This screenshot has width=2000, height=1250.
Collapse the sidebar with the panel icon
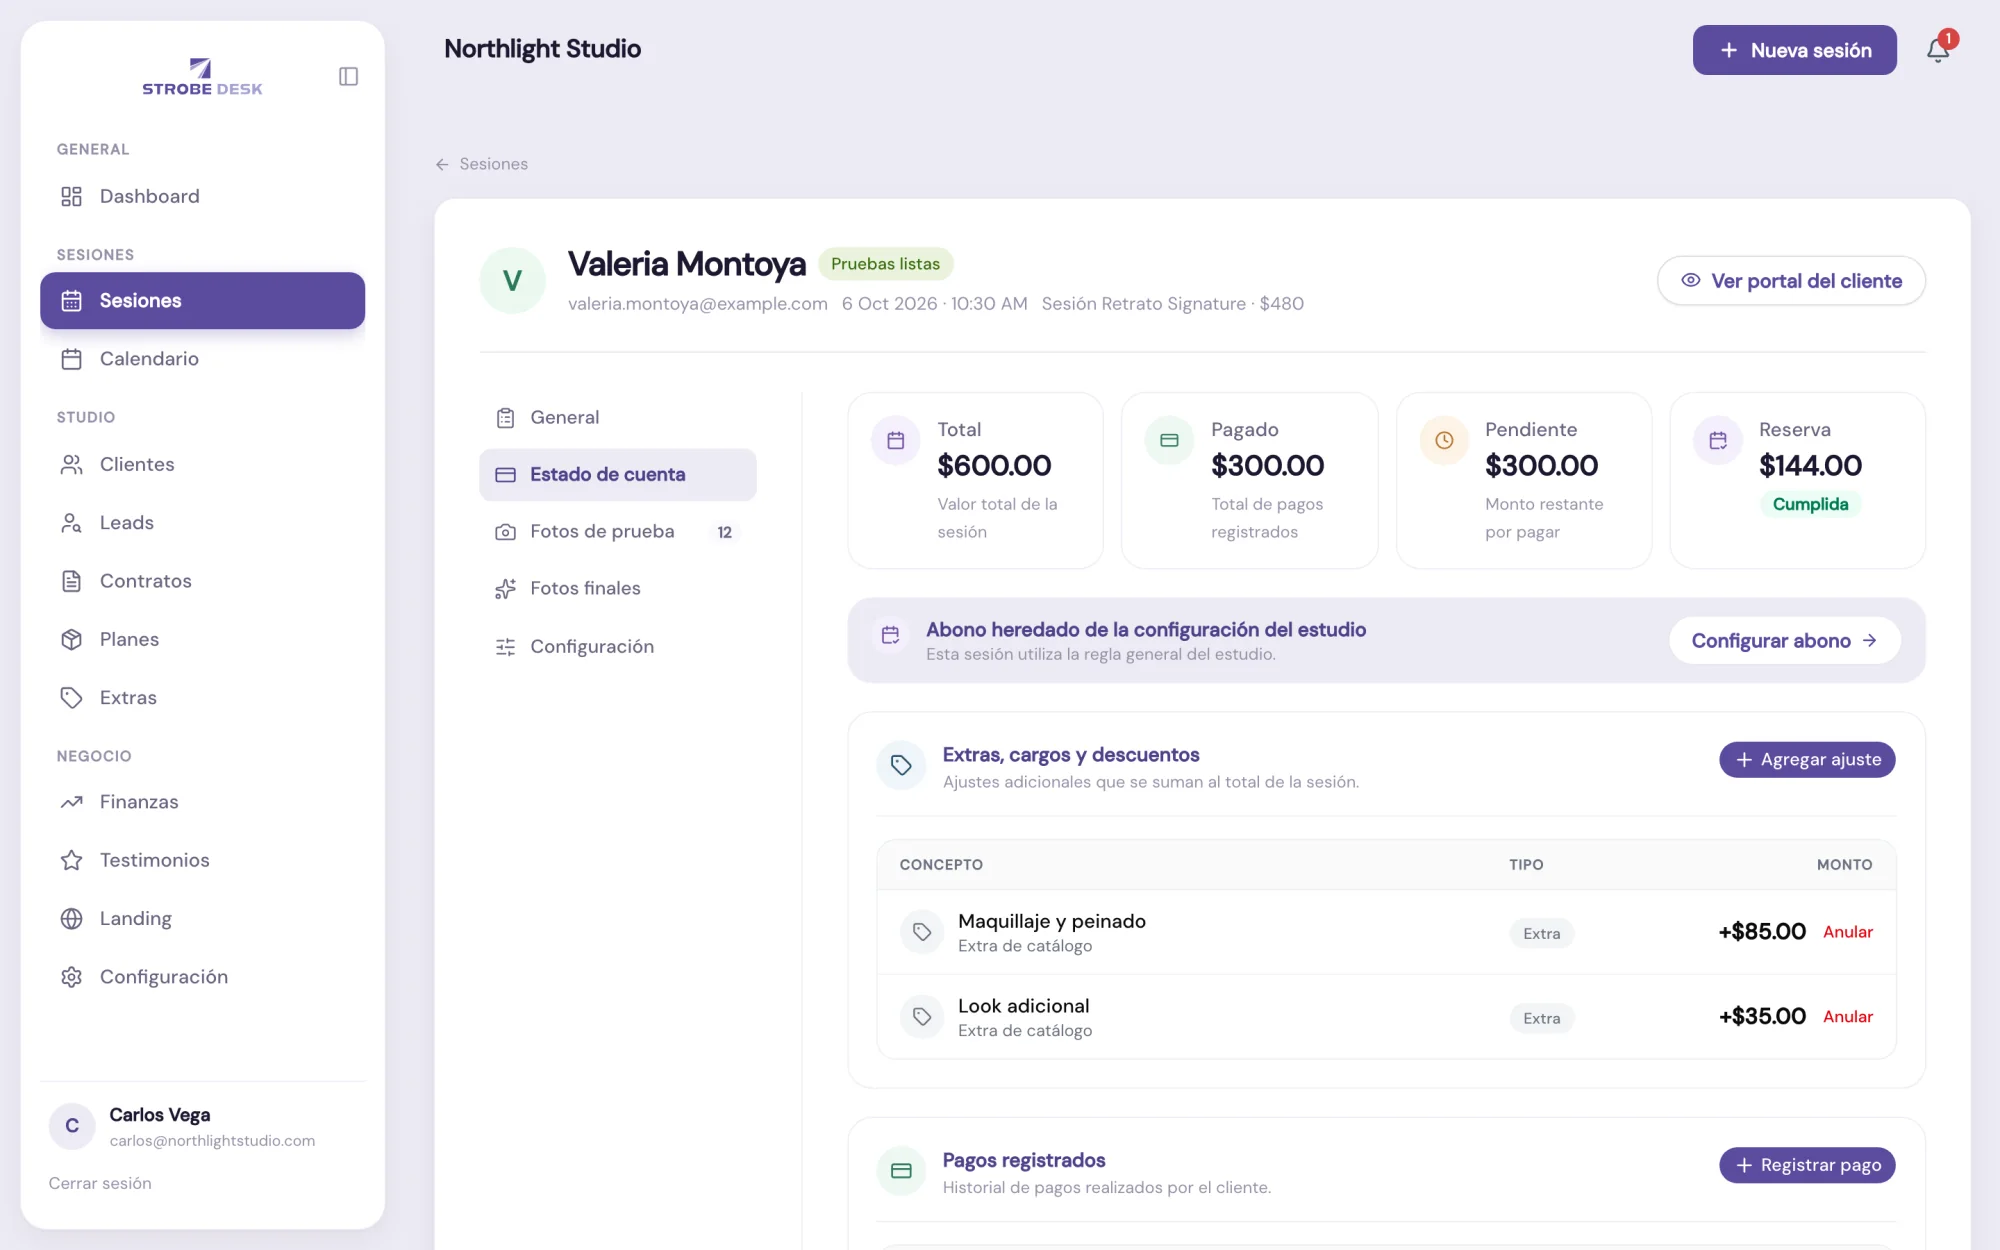click(x=348, y=77)
